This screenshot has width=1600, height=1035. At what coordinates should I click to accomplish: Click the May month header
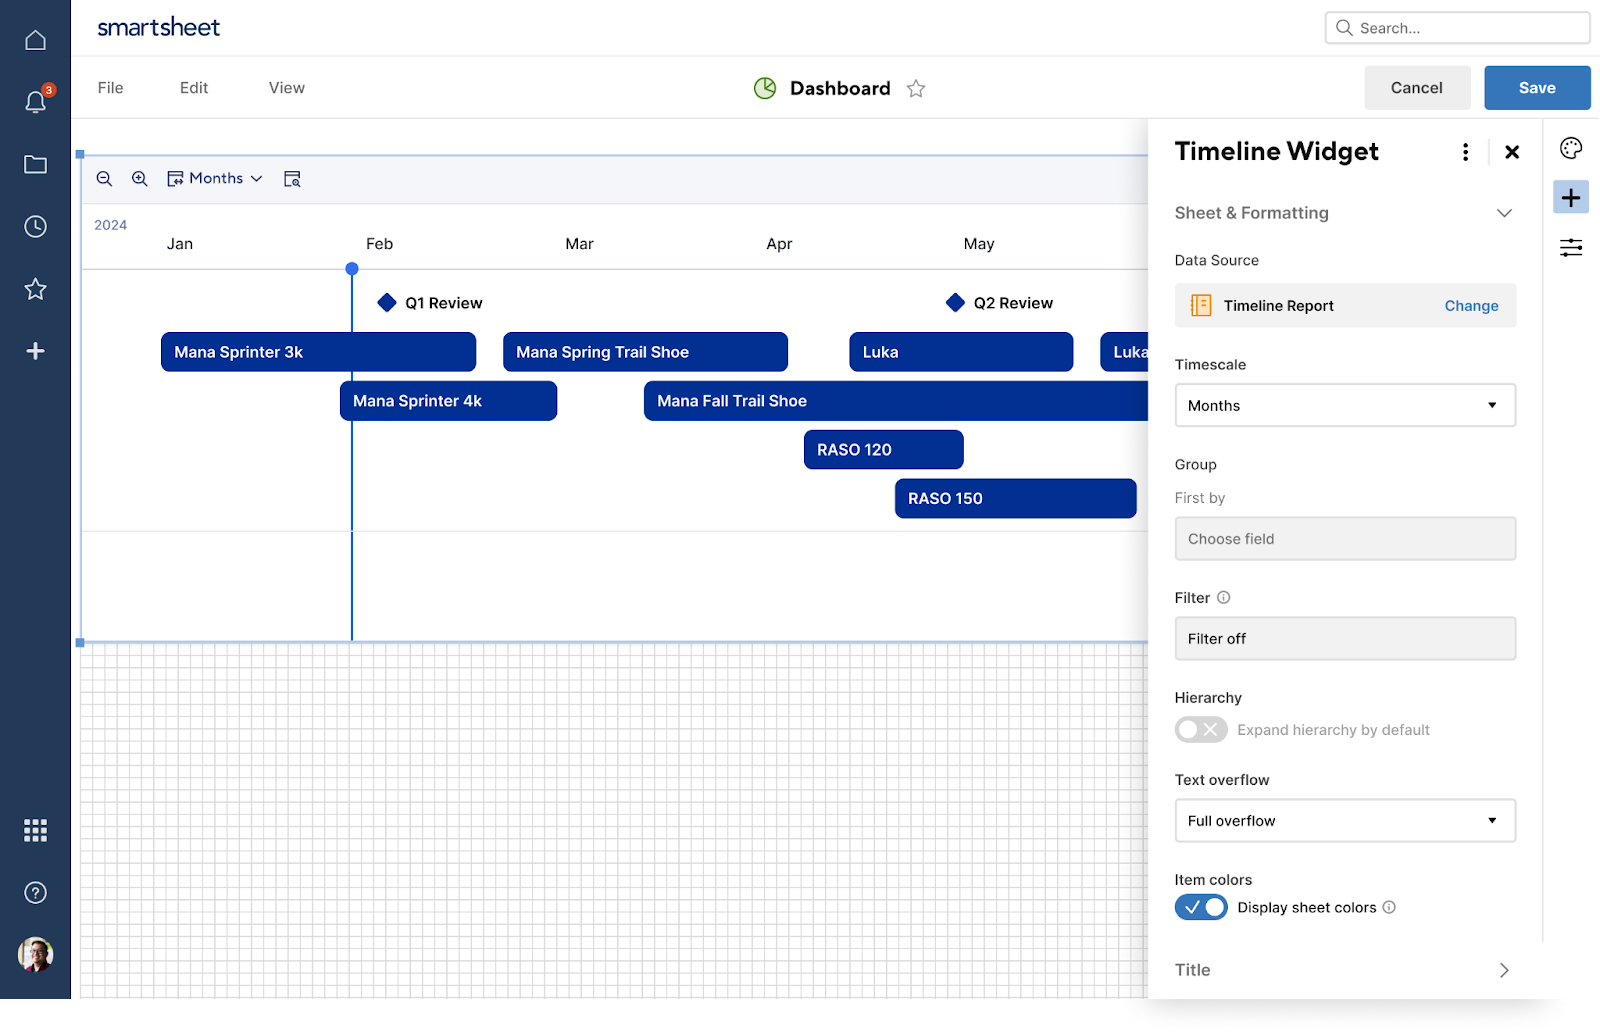pyautogui.click(x=979, y=244)
